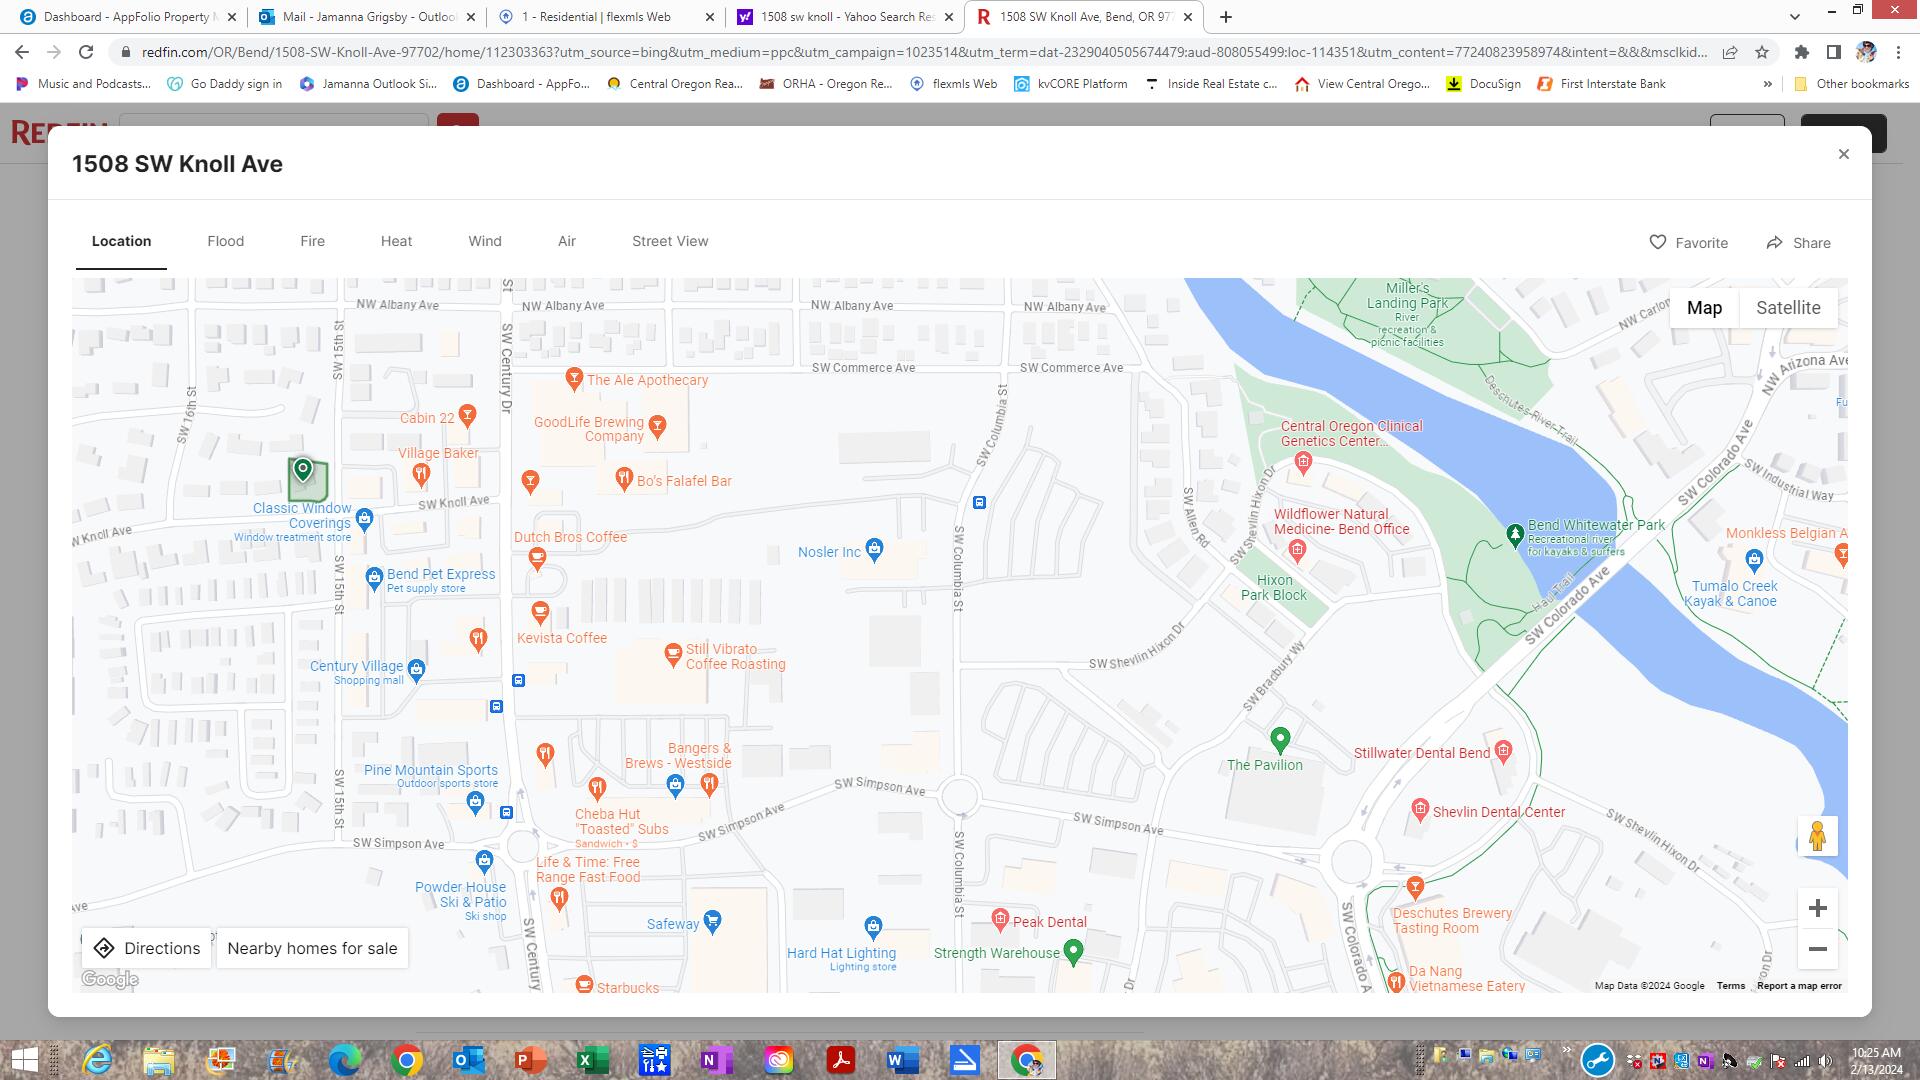Screen dimensions: 1920x1080
Task: Open Classic Window Coverings pin
Action: click(x=364, y=518)
